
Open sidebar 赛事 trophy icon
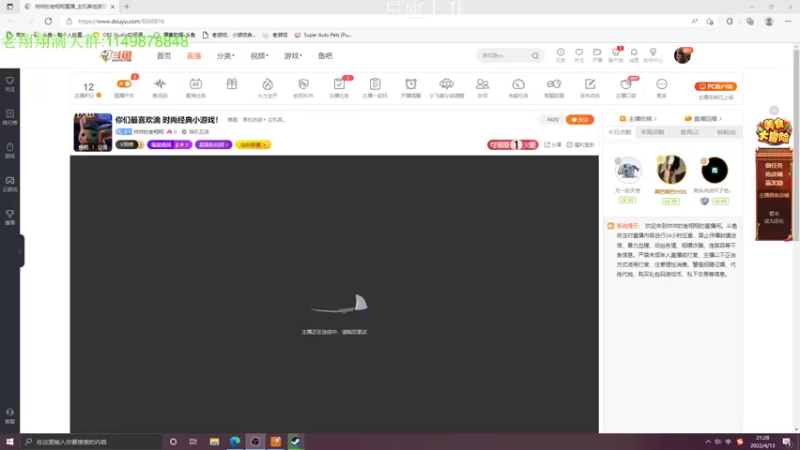[10, 217]
